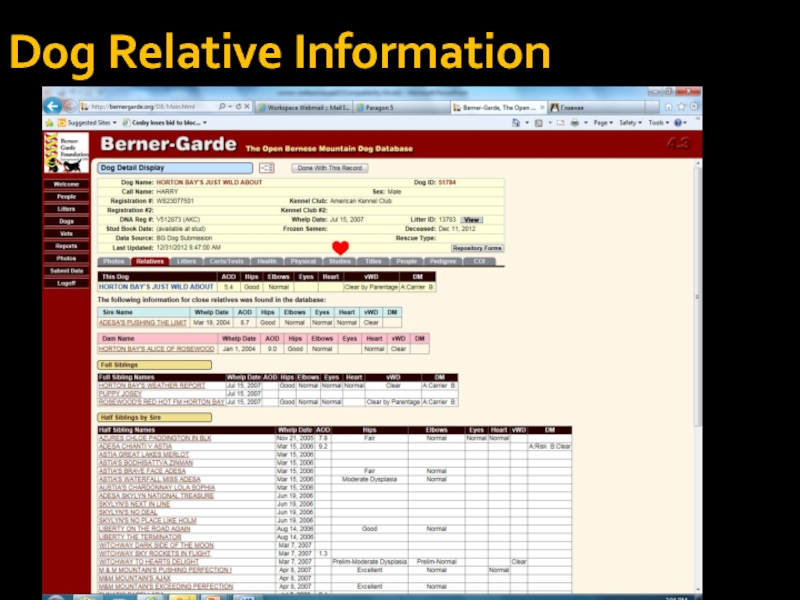Viewport: 800px width, 600px height.
Task: Open the Page menu dropdown
Action: [603, 123]
